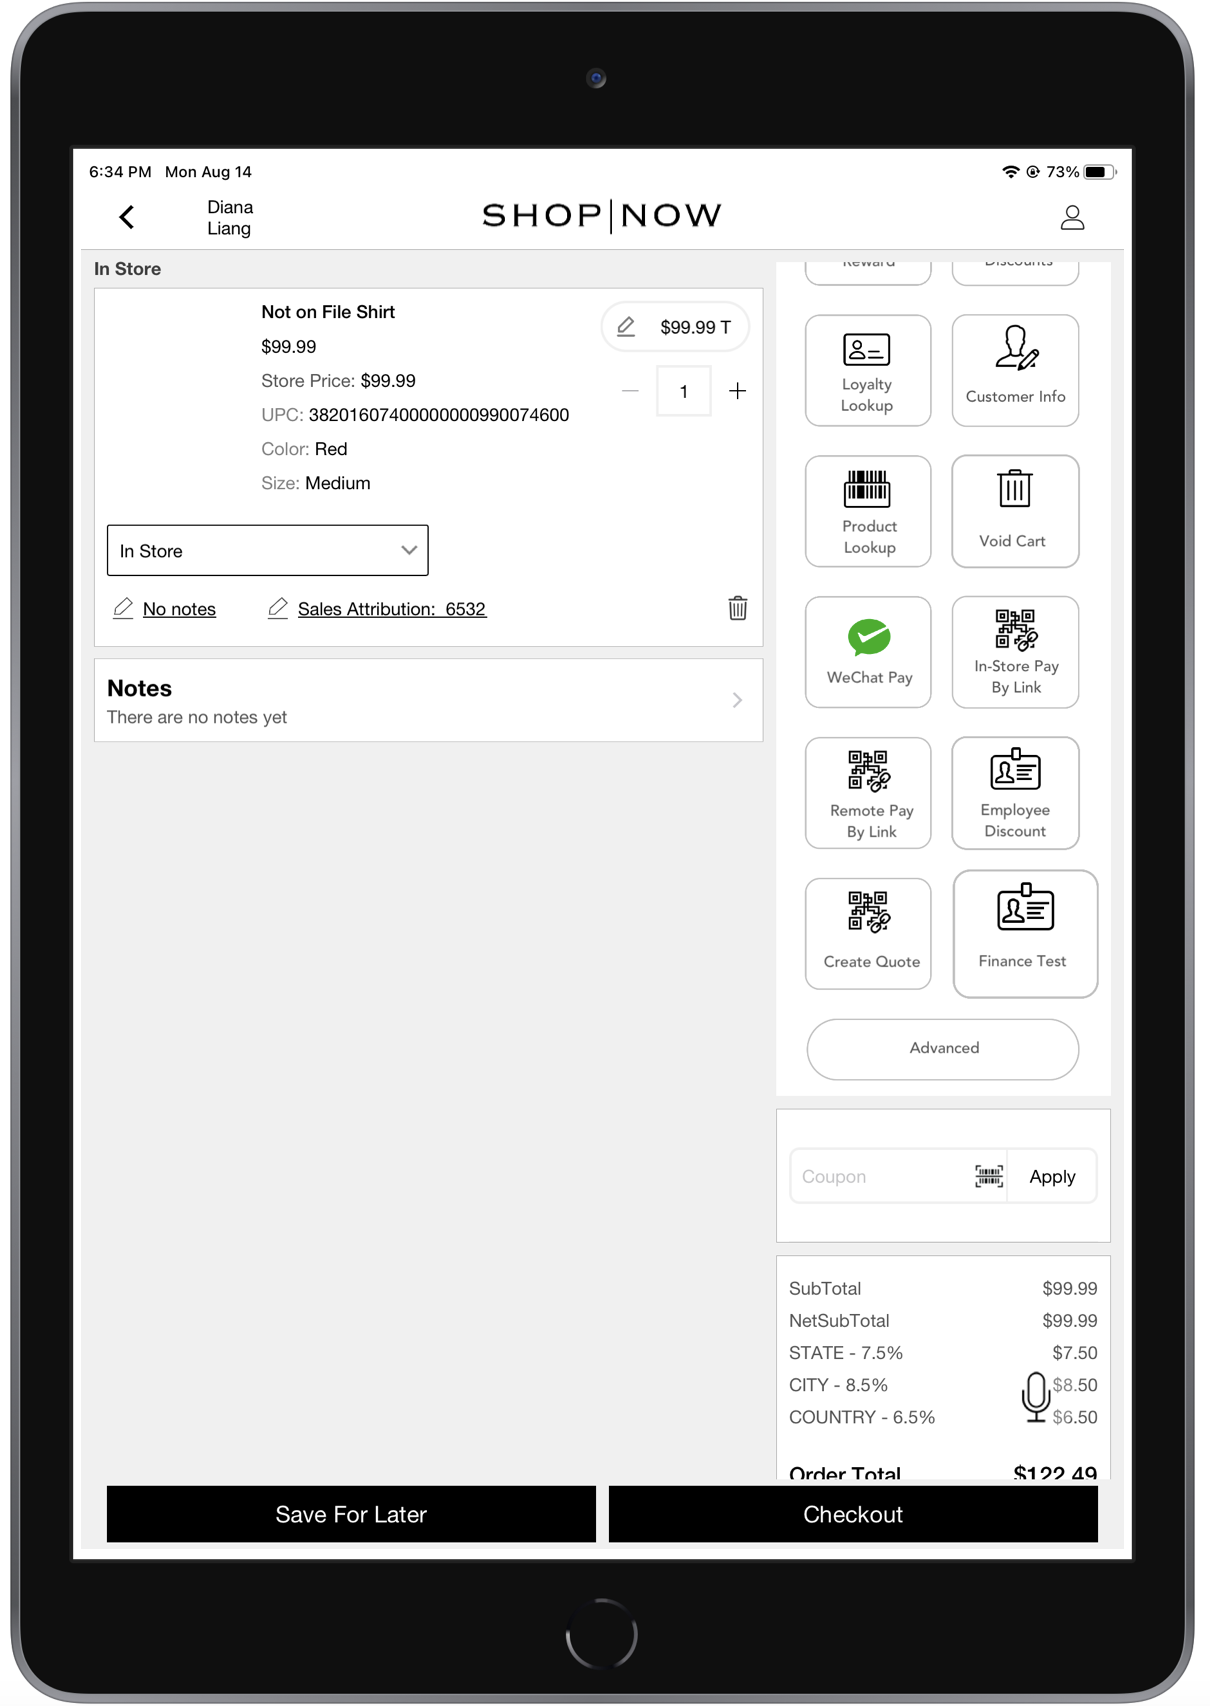Tap the 6:34 PM clock
The width and height of the screenshot is (1210, 1706).
120,172
